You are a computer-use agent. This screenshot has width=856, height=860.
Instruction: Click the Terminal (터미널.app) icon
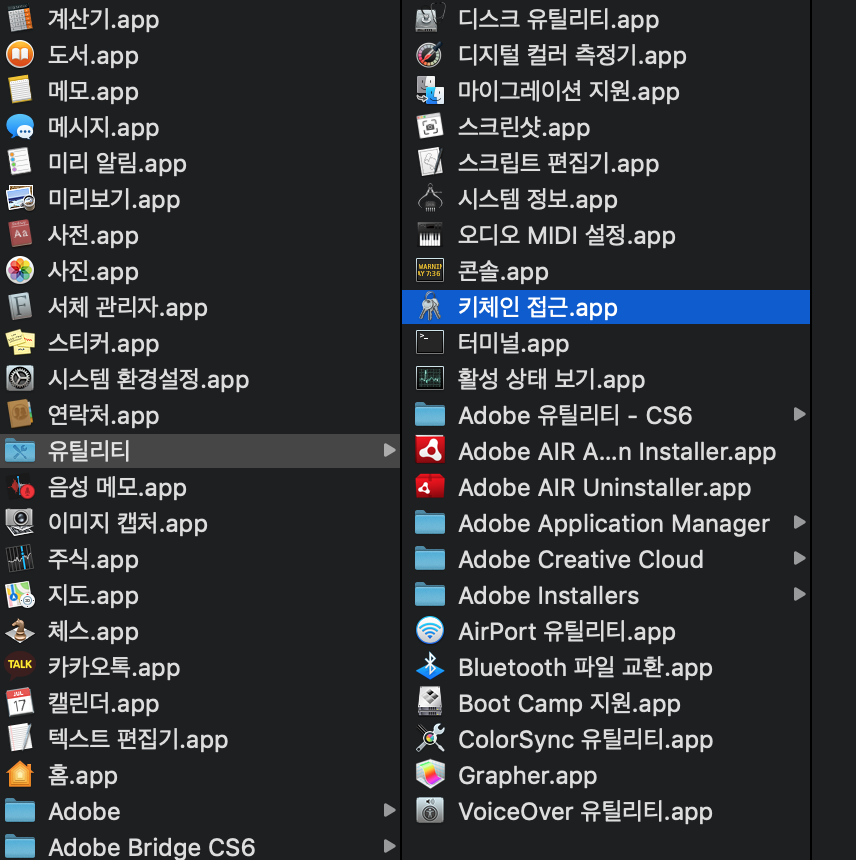[430, 343]
